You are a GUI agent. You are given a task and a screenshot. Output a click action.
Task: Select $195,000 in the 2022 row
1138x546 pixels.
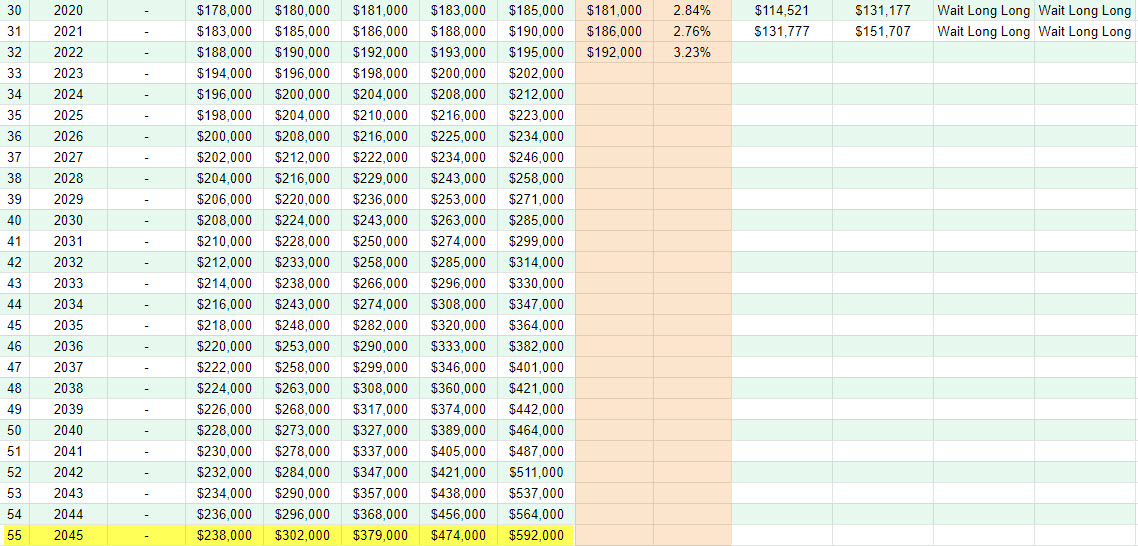[536, 52]
